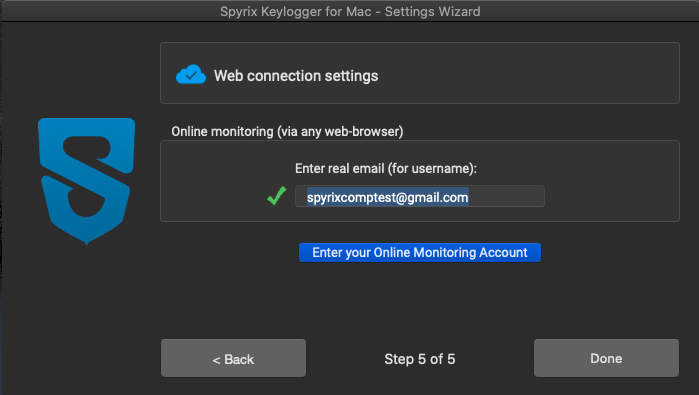The height and width of the screenshot is (395, 699).
Task: Open Enter your Online Monitoring Account
Action: (419, 253)
